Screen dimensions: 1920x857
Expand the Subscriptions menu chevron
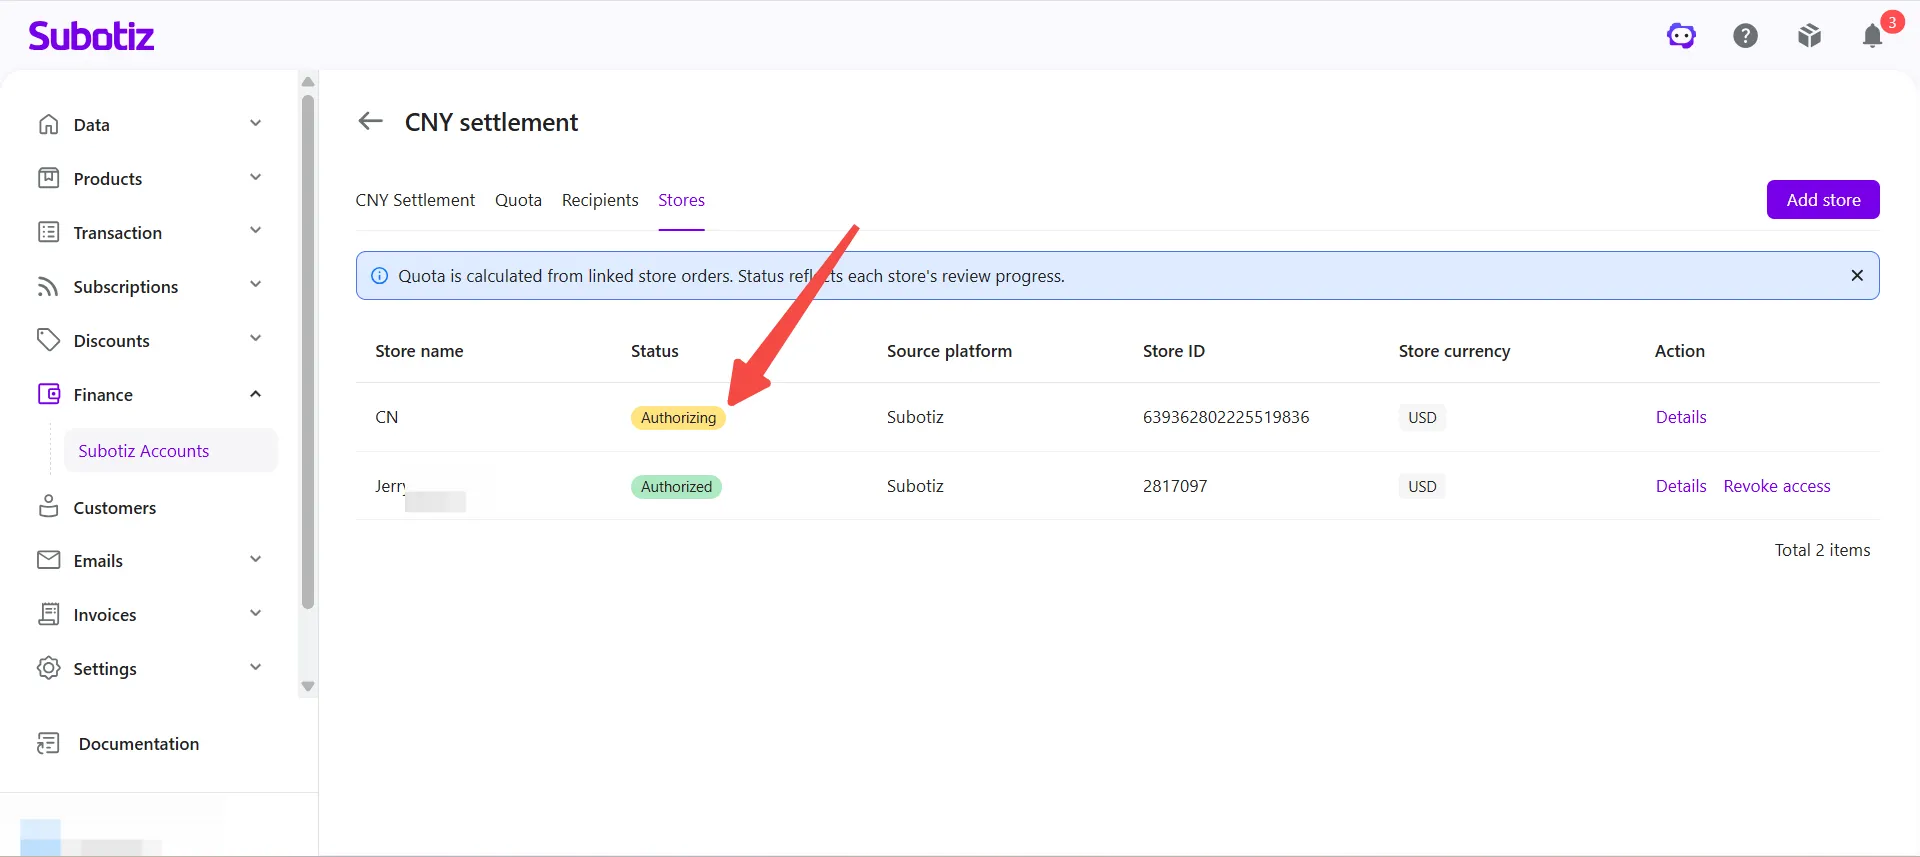tap(255, 285)
